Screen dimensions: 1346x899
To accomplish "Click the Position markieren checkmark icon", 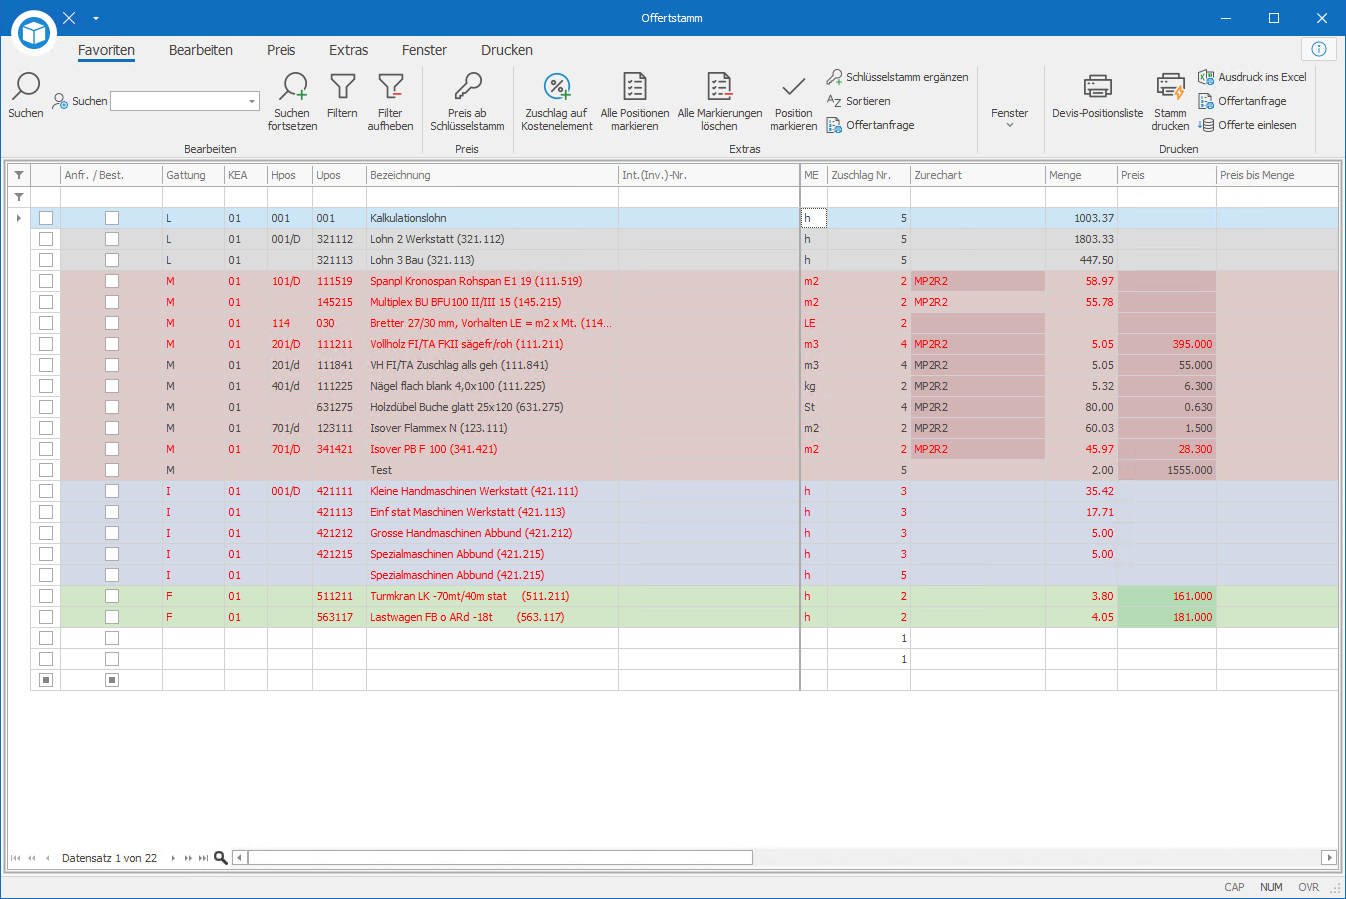I will pyautogui.click(x=794, y=87).
